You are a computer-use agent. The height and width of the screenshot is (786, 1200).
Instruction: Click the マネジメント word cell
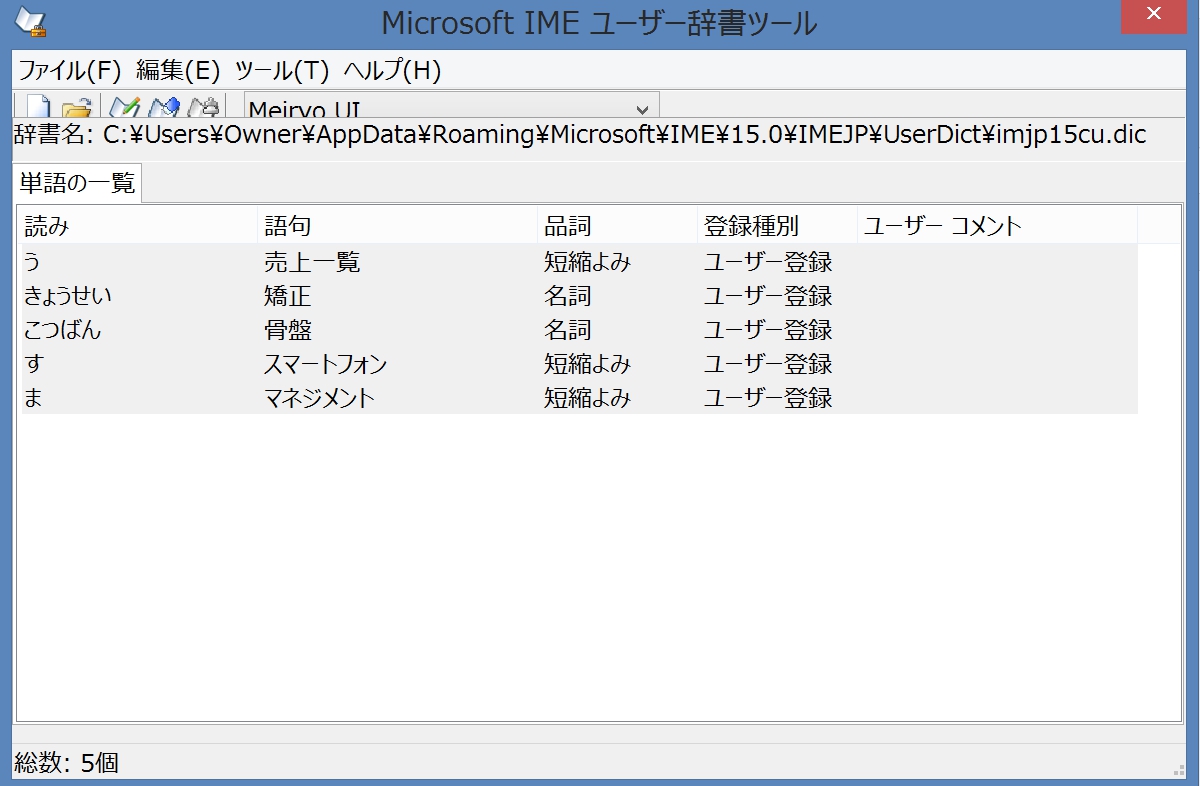(319, 398)
